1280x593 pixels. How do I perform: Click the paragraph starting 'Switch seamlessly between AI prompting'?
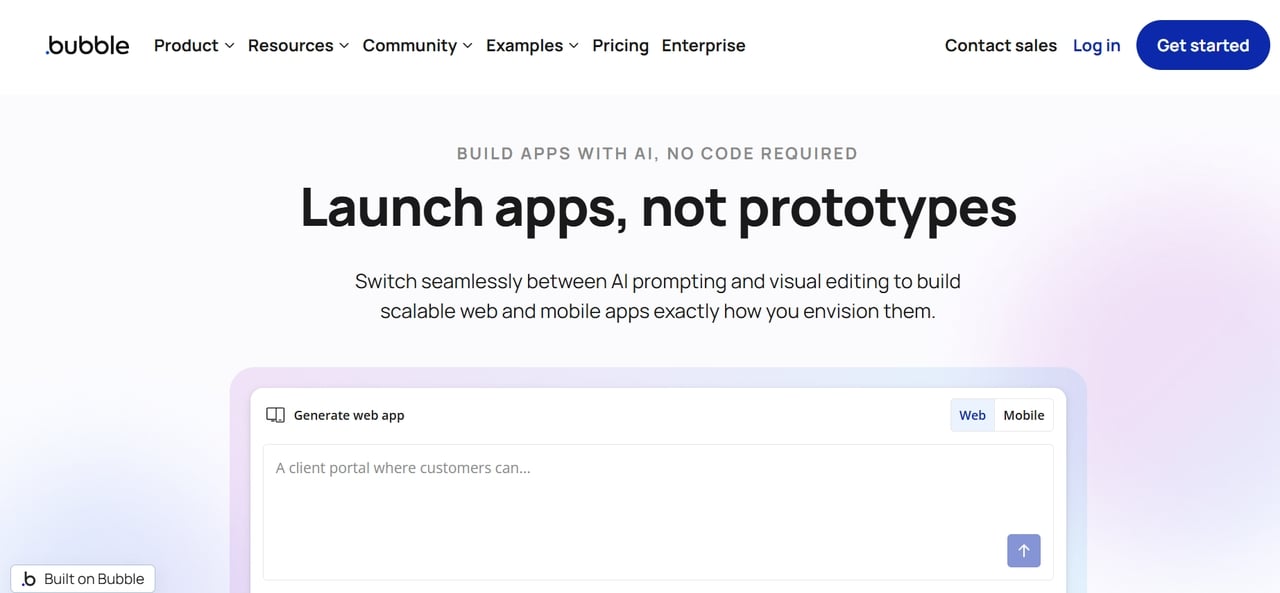658,296
